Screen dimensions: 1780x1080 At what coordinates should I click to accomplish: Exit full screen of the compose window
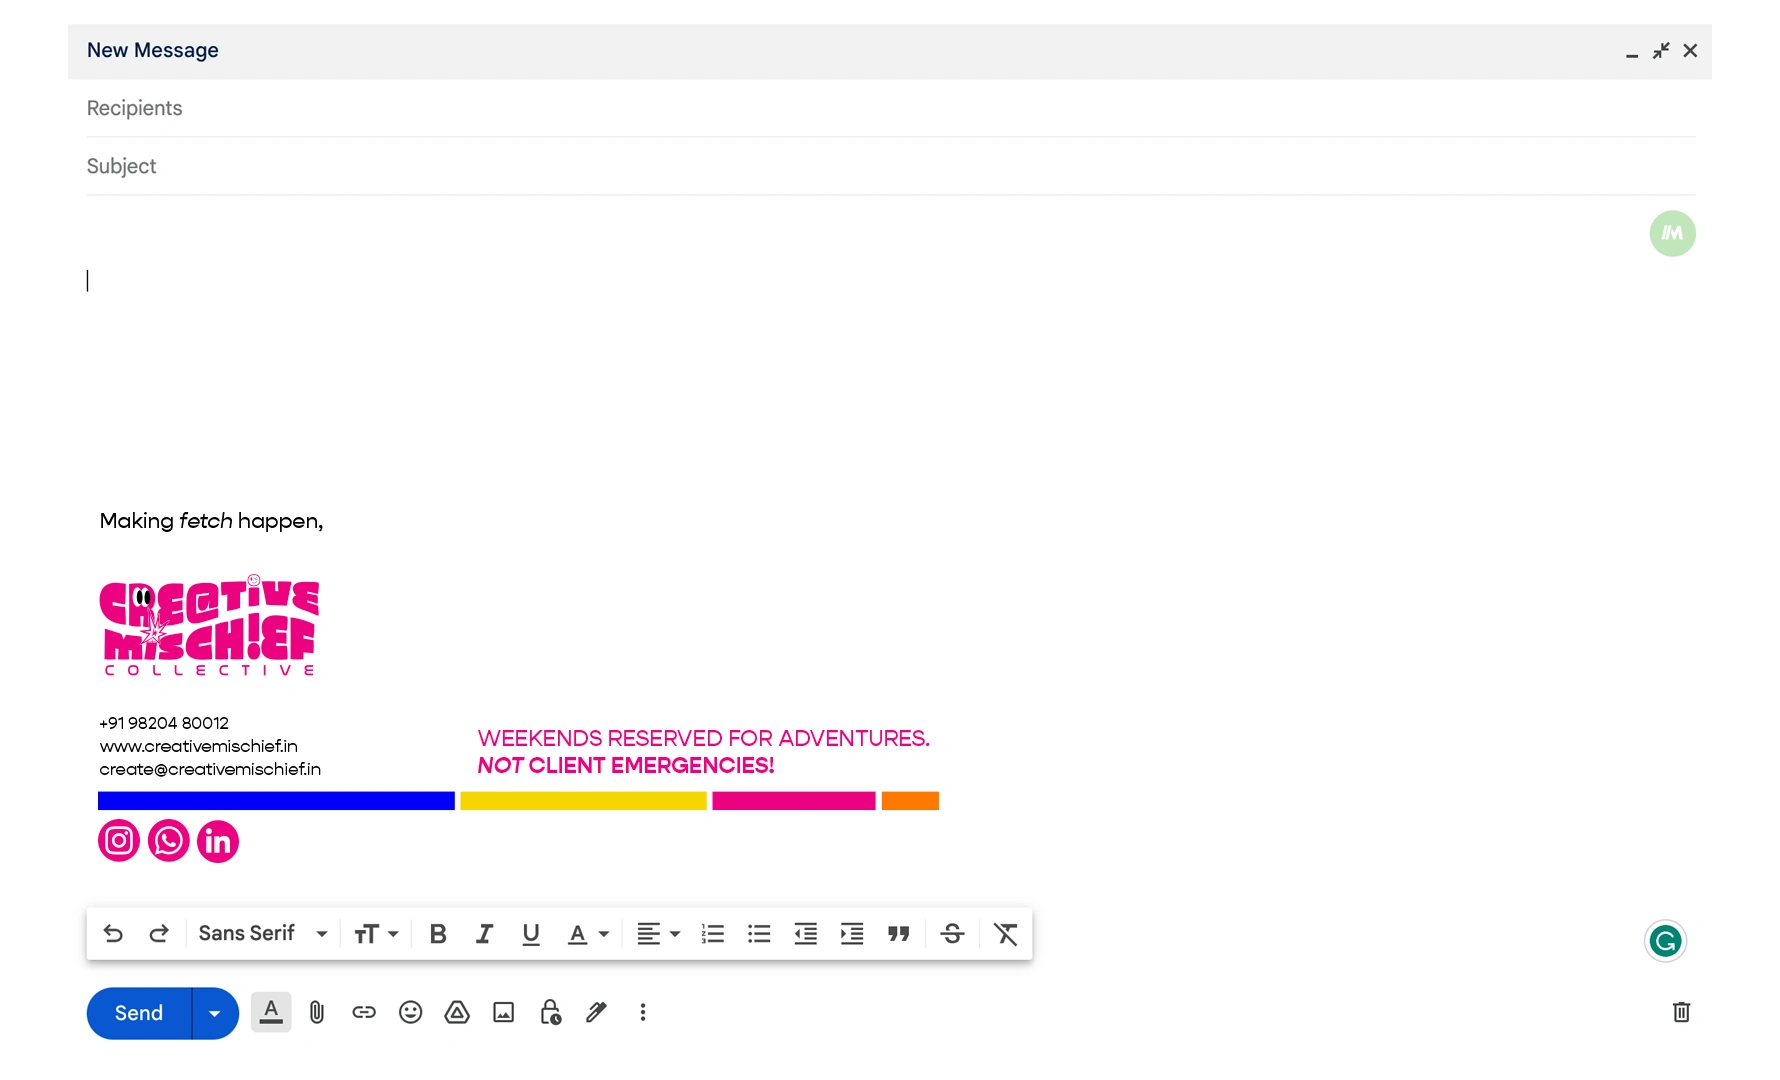tap(1661, 50)
